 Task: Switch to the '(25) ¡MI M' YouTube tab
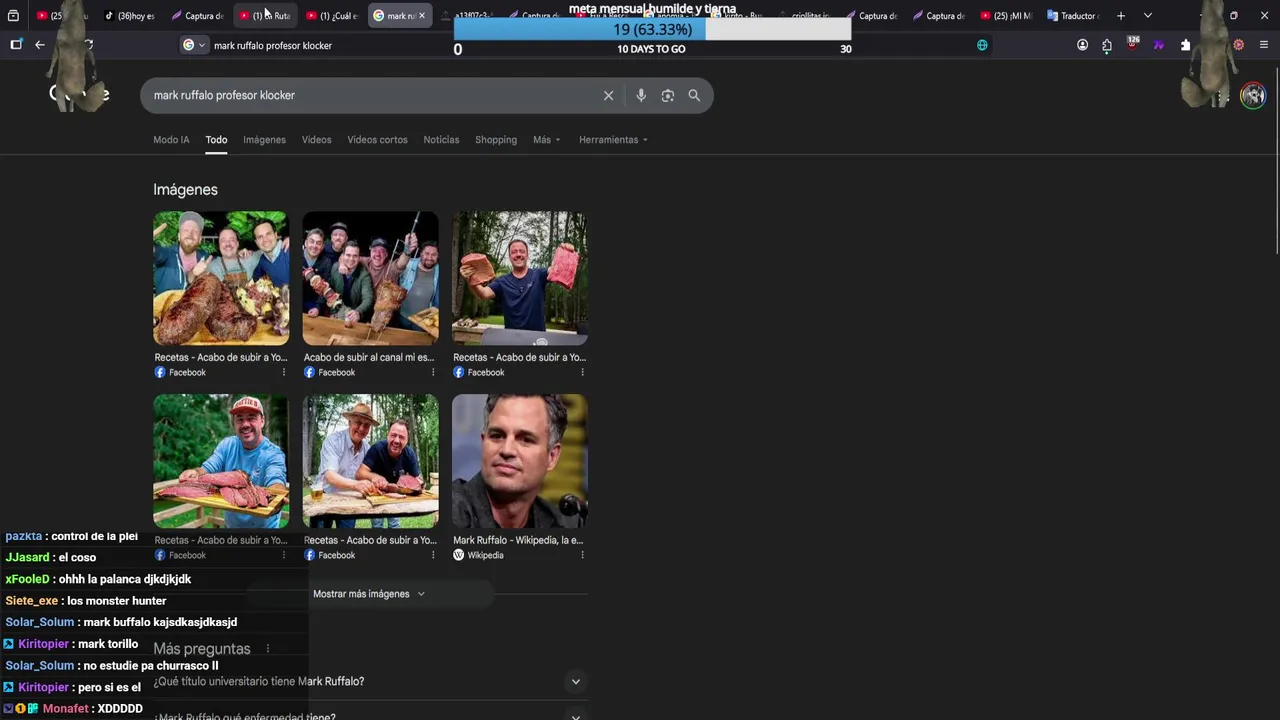point(1006,16)
